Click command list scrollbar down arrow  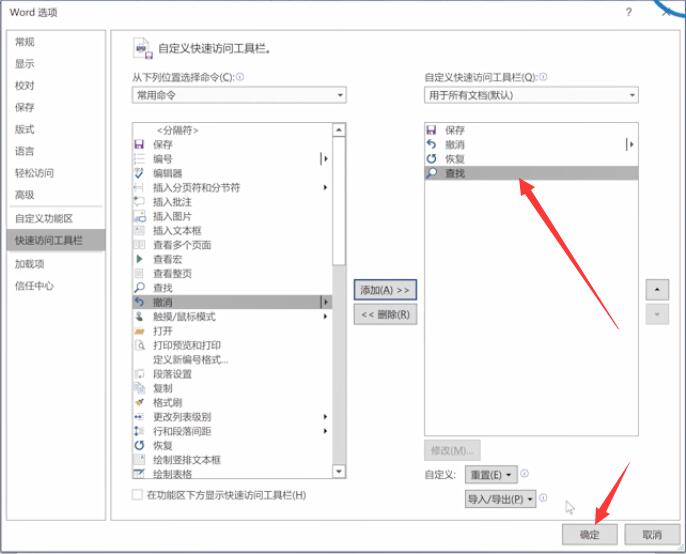click(339, 471)
